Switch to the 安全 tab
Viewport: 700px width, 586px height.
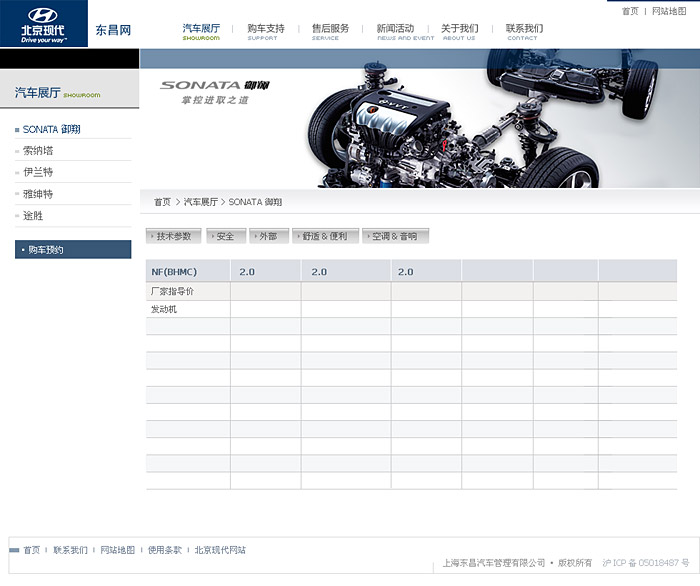click(225, 236)
